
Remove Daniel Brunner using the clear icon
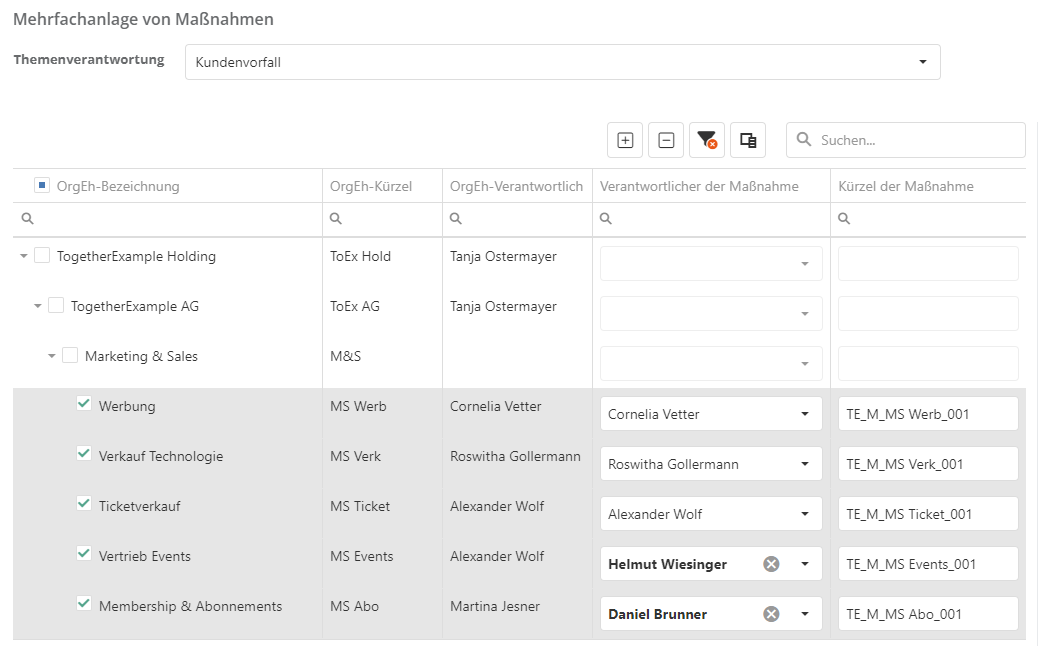[x=771, y=614]
